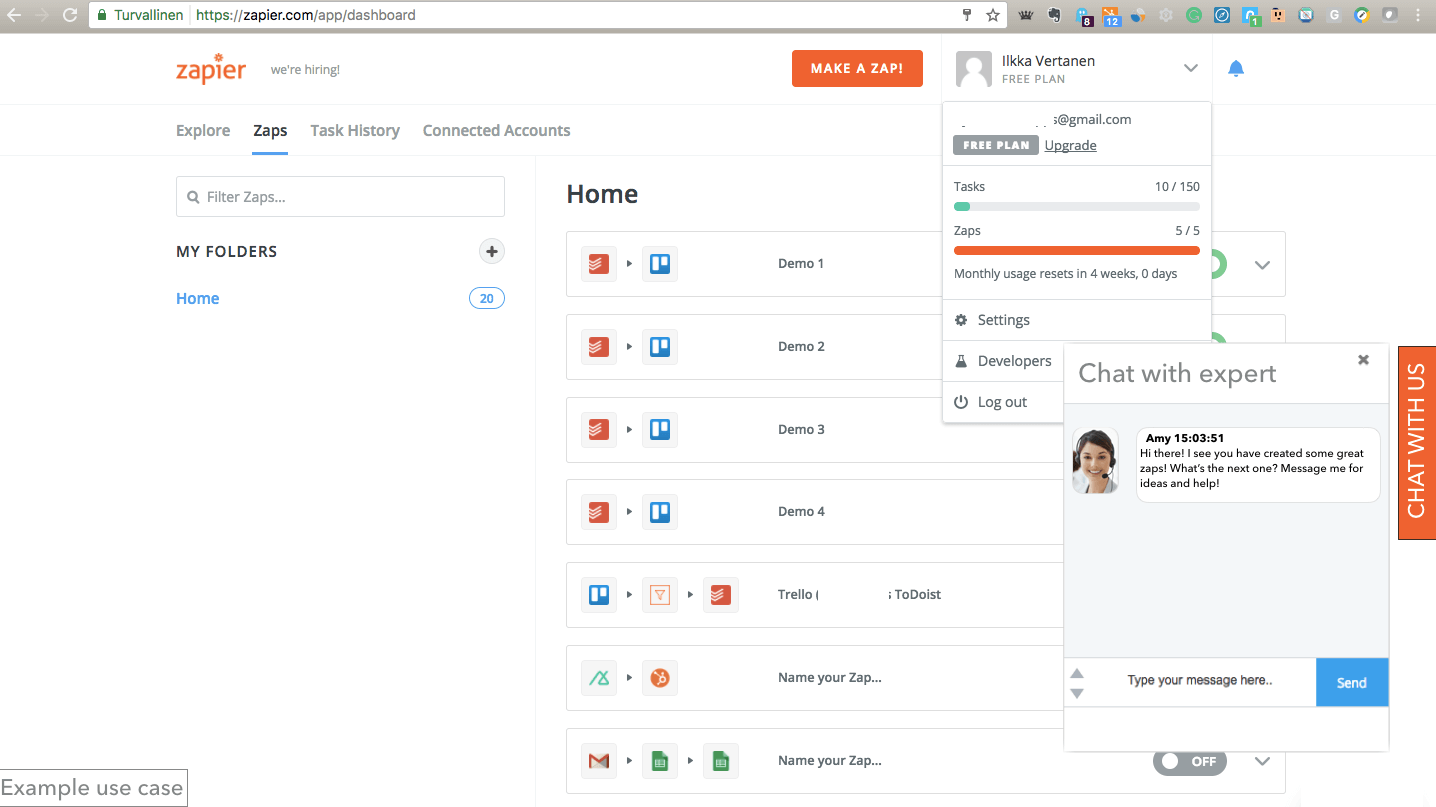
Task: Click the Evernote elephant extension icon
Action: (x=1054, y=15)
